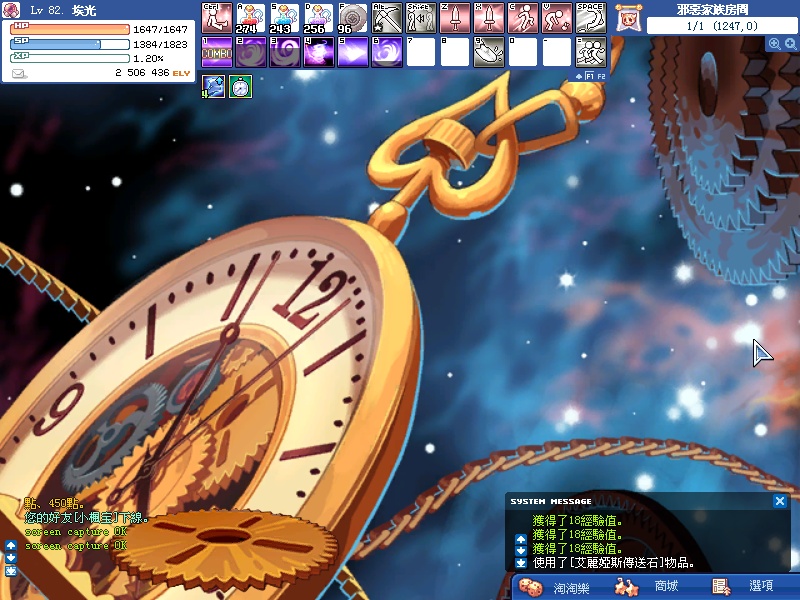Screen dimensions: 800x600
Task: Click the star icon beside 商城
Action: tap(627, 587)
